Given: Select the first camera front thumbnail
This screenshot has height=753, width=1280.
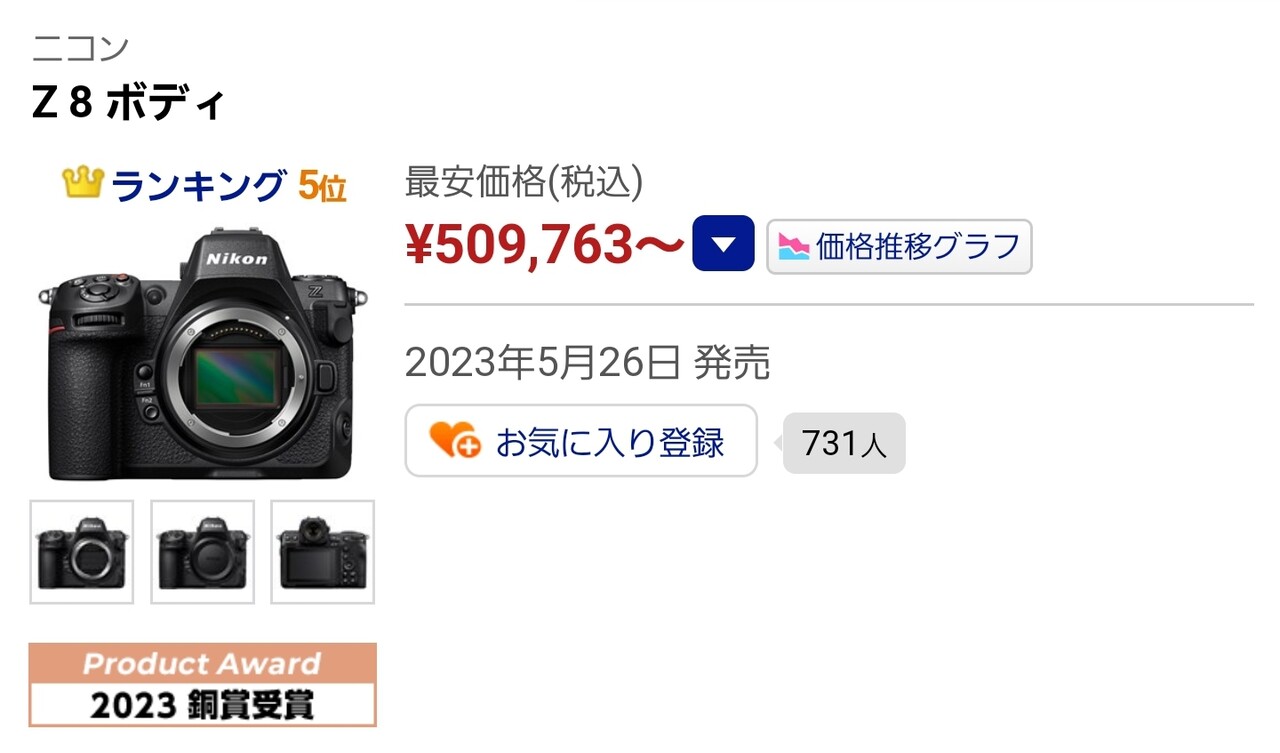Looking at the screenshot, I should 82,552.
